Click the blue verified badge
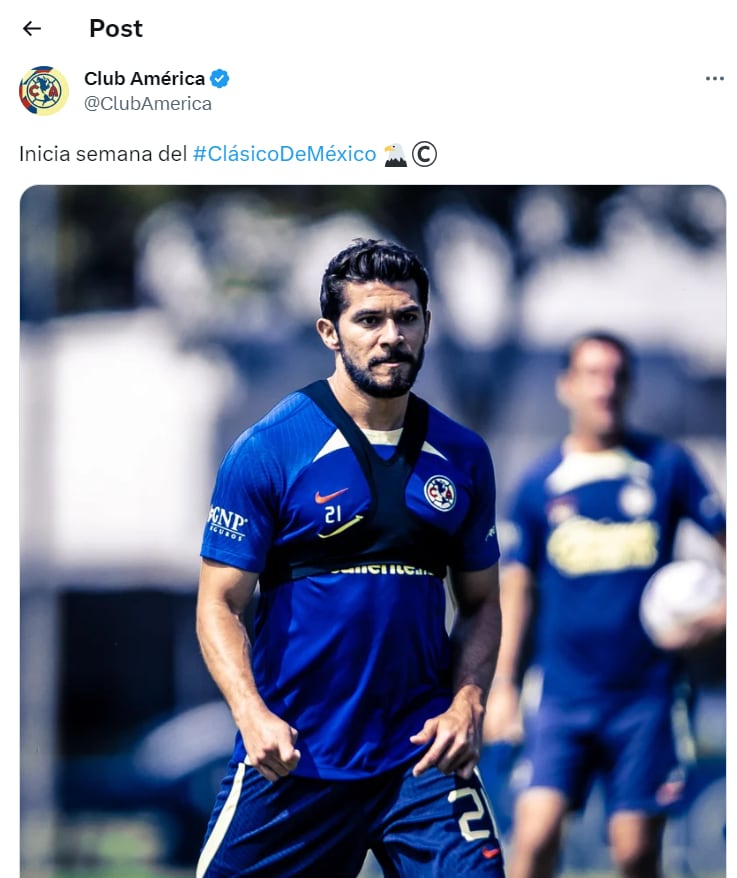The height and width of the screenshot is (878, 737). tap(220, 78)
